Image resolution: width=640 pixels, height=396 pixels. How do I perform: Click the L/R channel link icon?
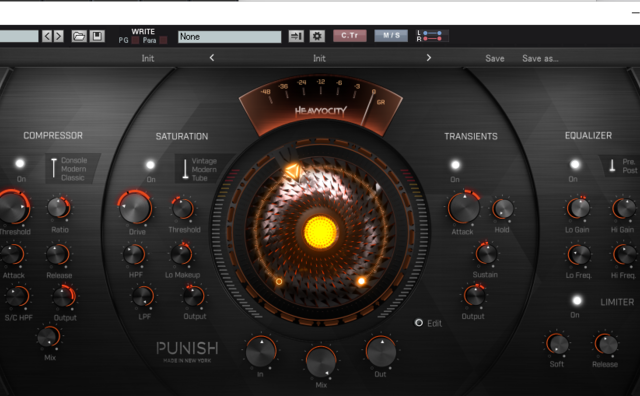pos(432,36)
